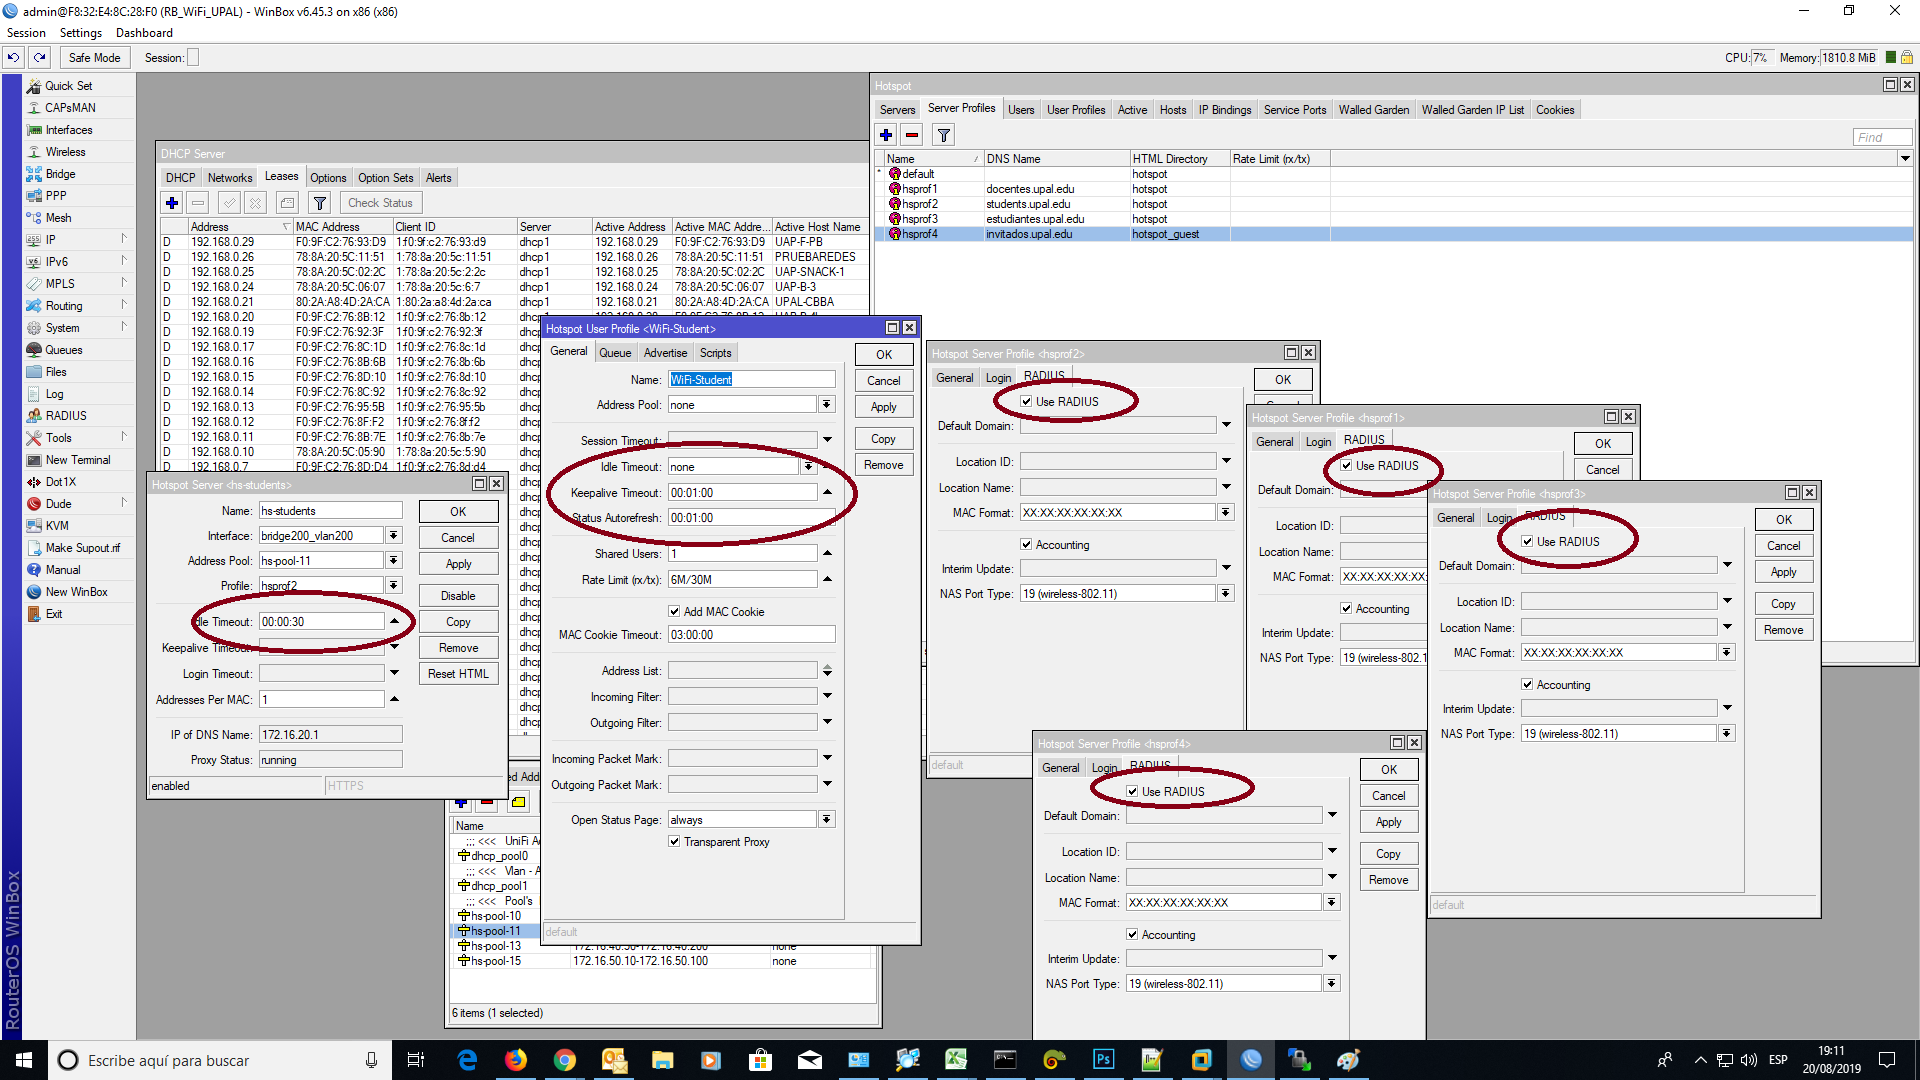
Task: Expand the Interface dropdown in hs-students server
Action: tap(394, 536)
